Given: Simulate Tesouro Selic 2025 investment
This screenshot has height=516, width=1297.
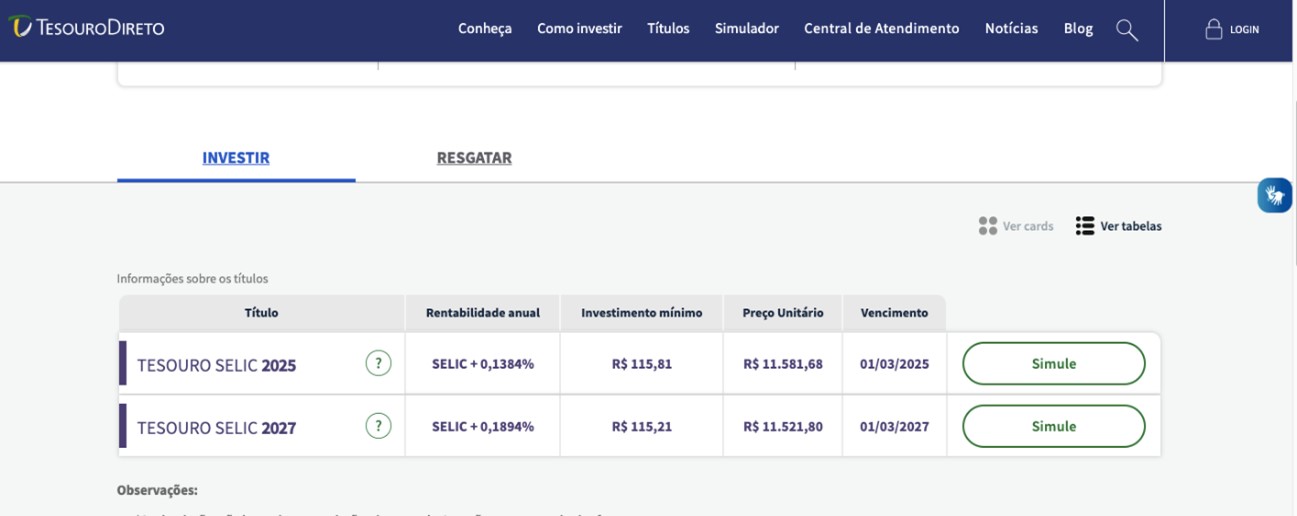Looking at the screenshot, I should pos(1054,364).
